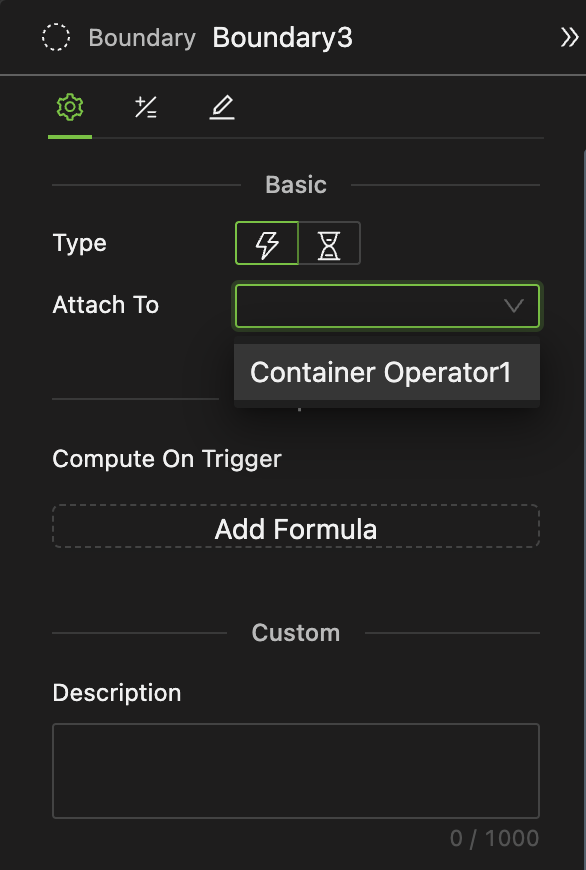This screenshot has height=870, width=586.
Task: Click the Basic section header
Action: pos(296,185)
